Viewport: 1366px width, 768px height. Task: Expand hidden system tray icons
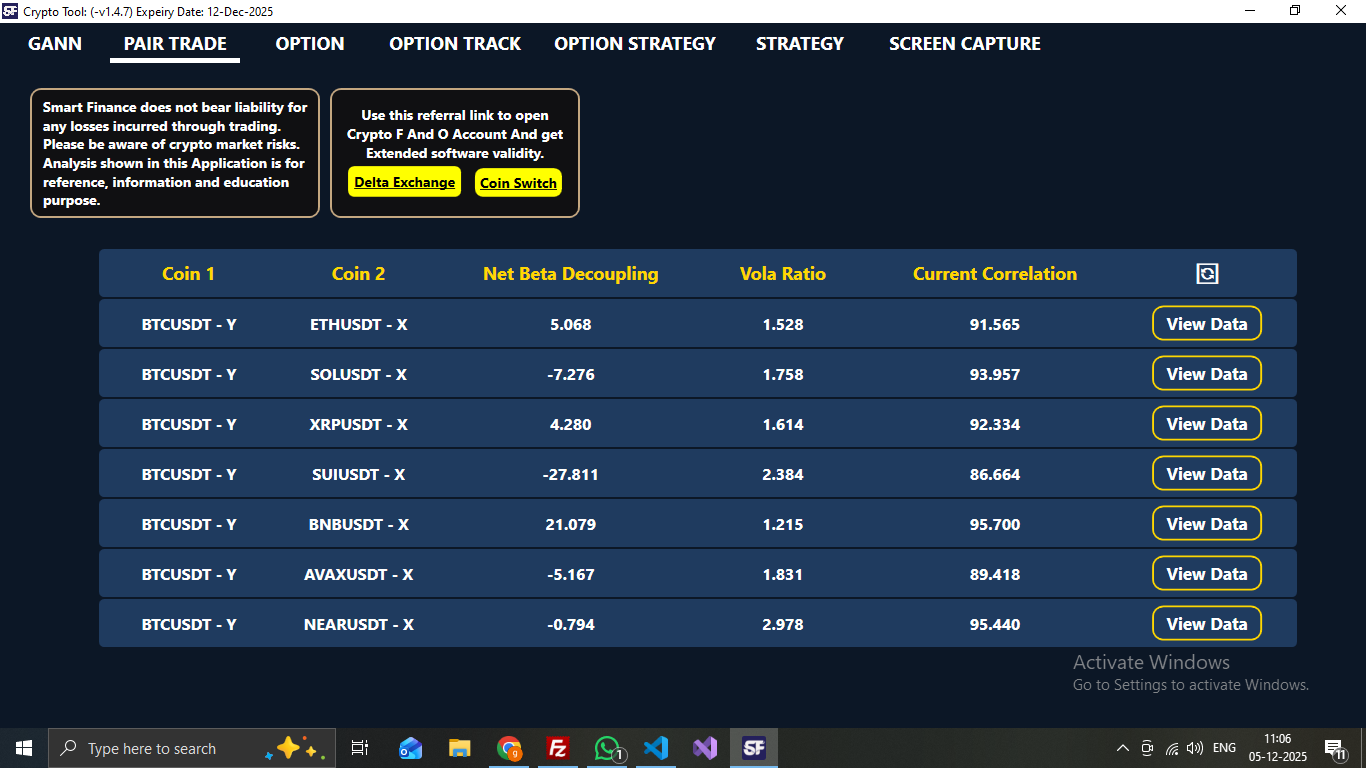(1122, 747)
